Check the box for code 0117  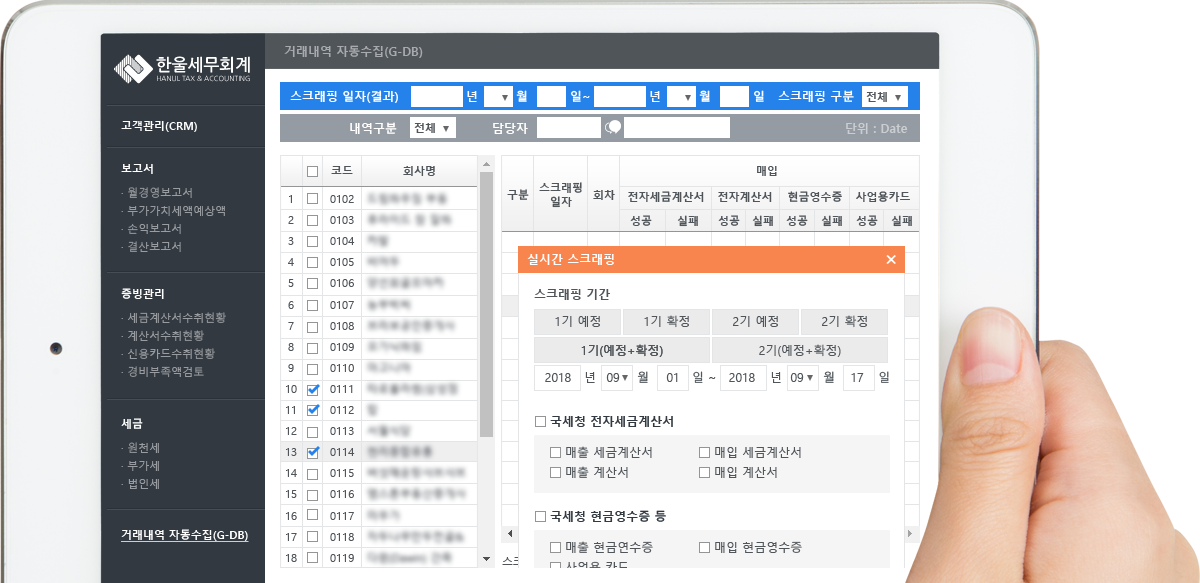click(x=312, y=516)
